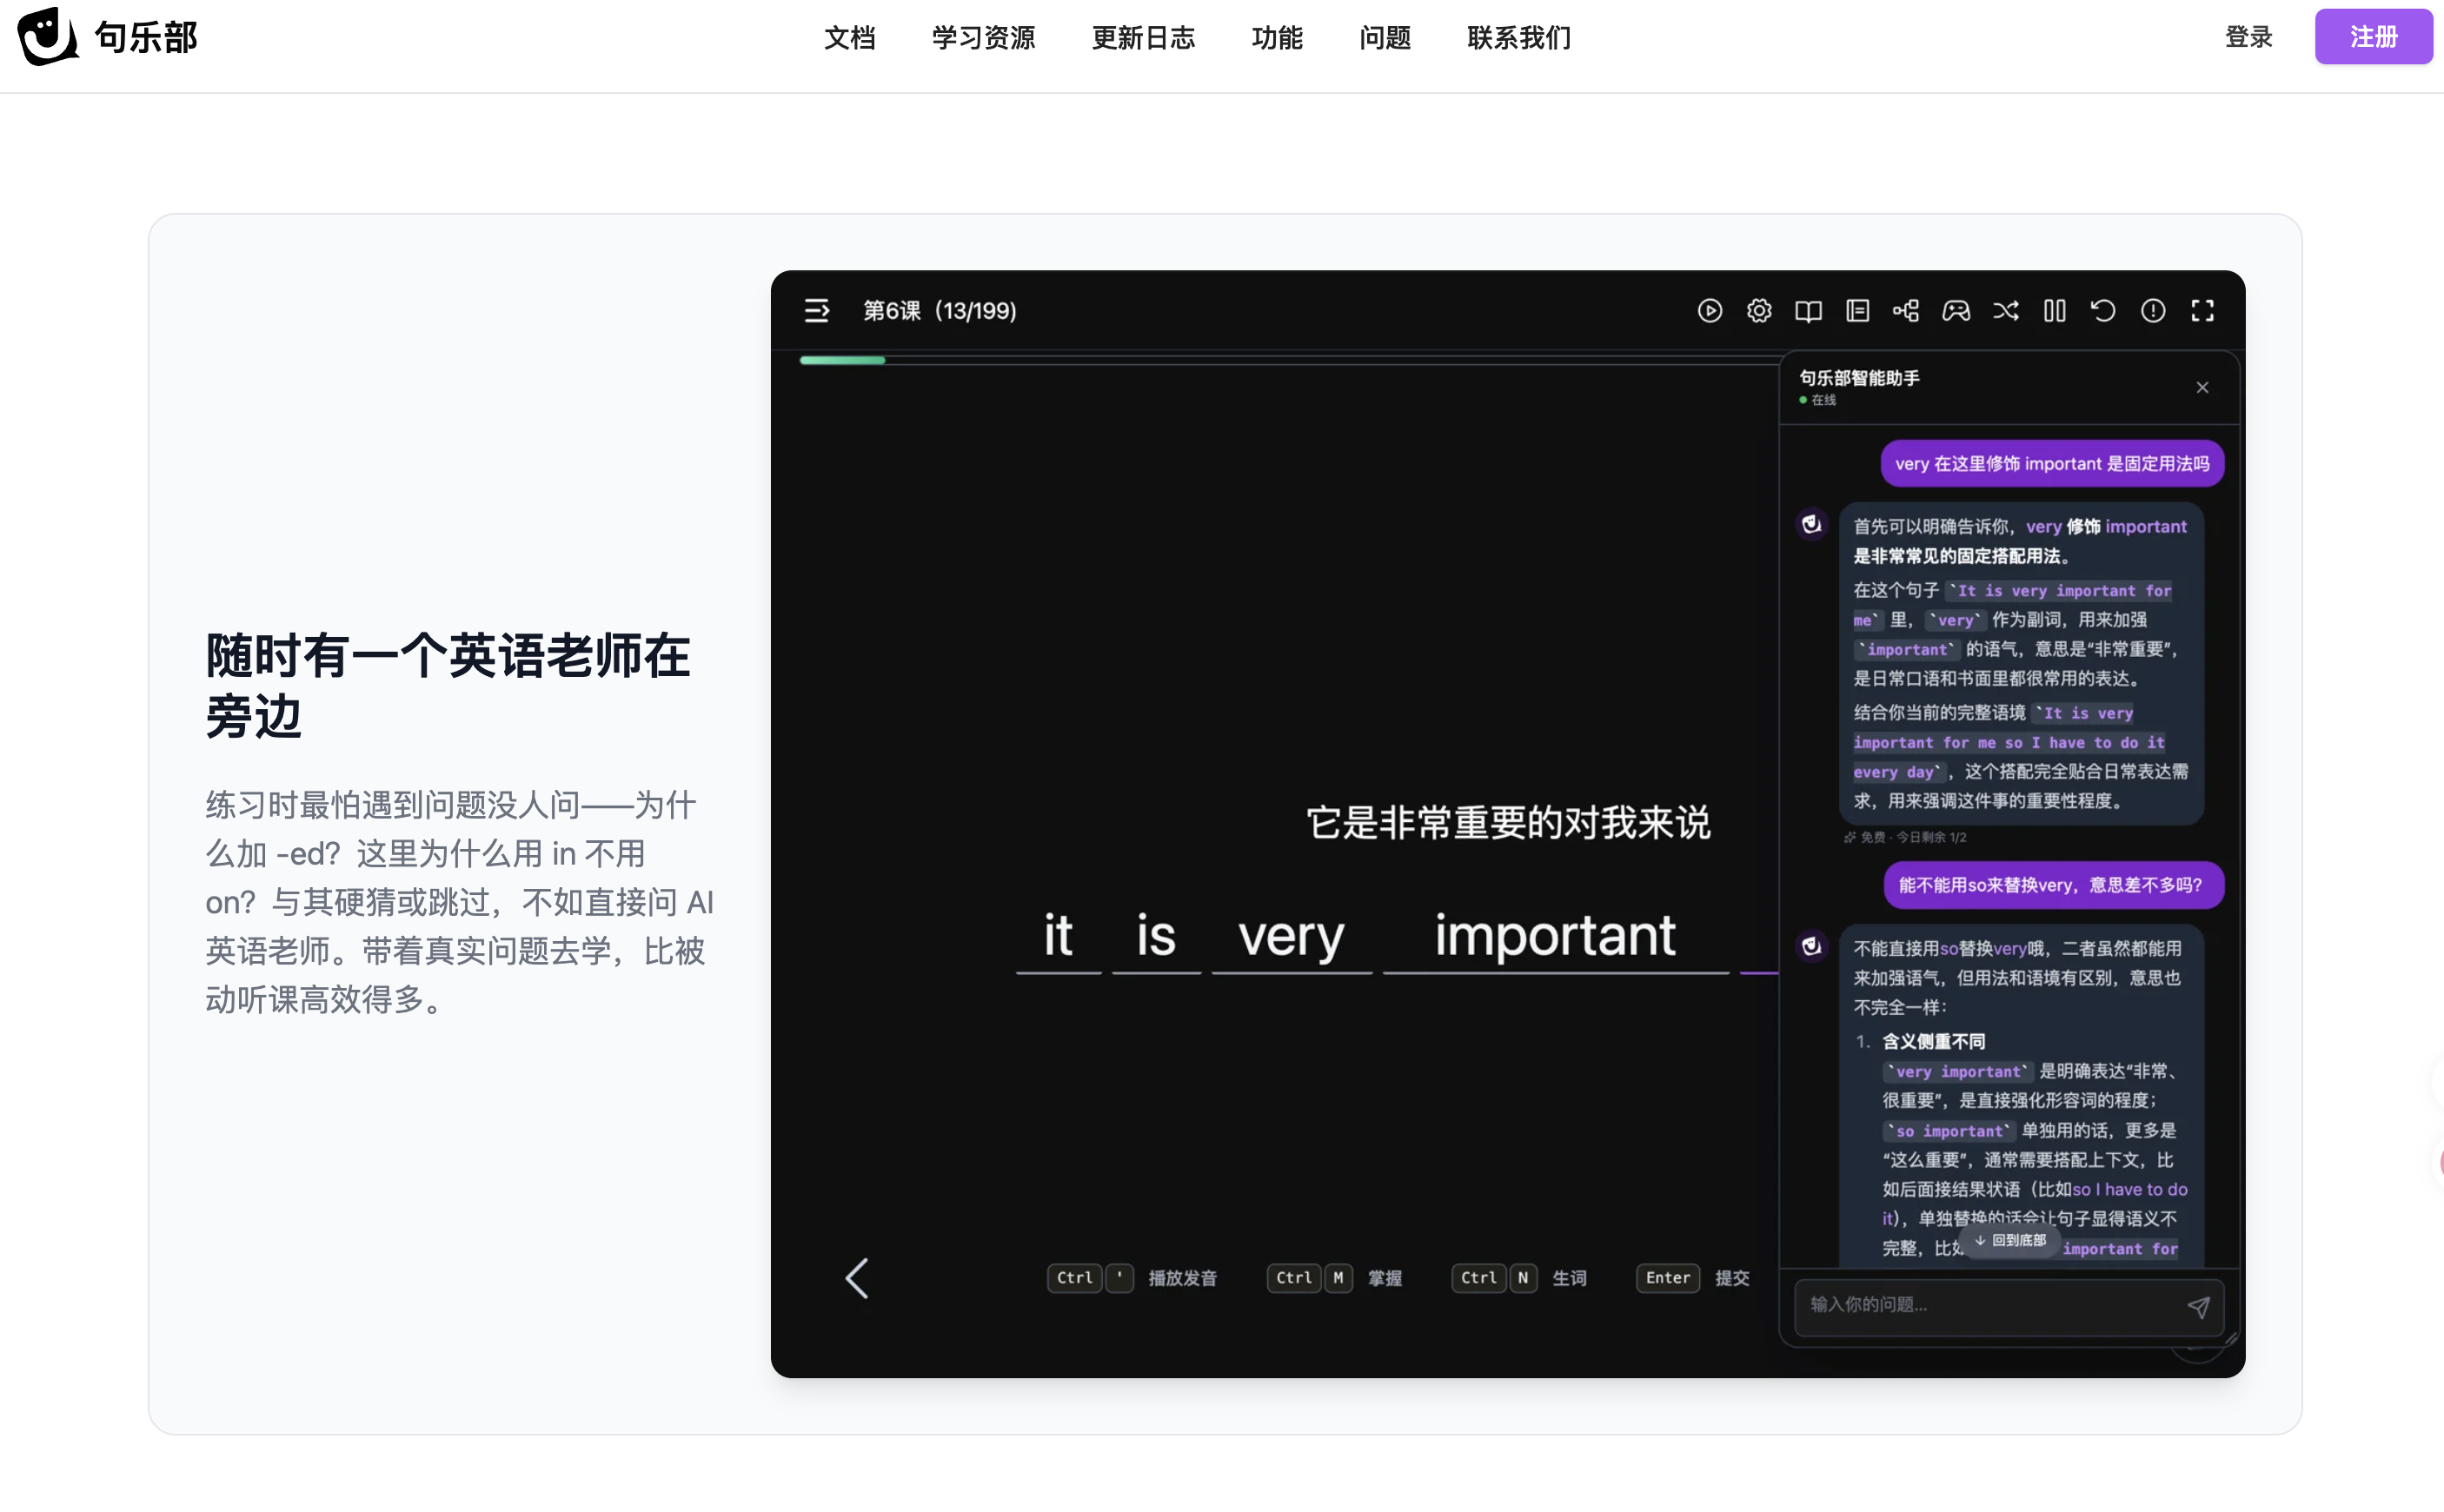Click the second assistant avatar icon

(1811, 946)
